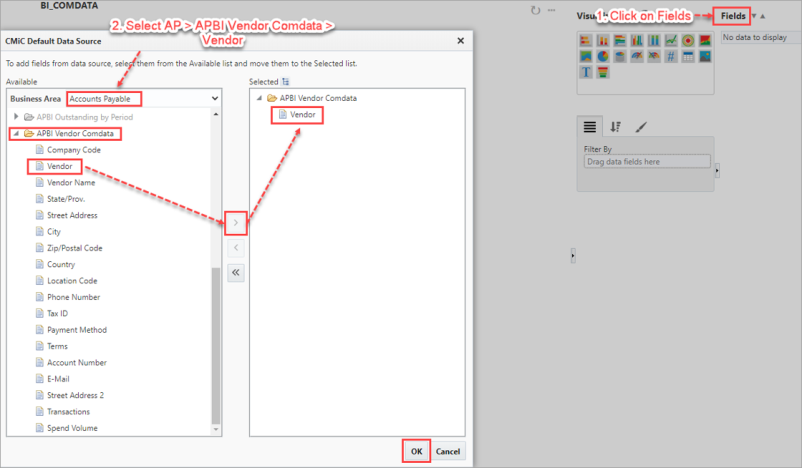Select the Spend Volume field

pyautogui.click(x=72, y=428)
